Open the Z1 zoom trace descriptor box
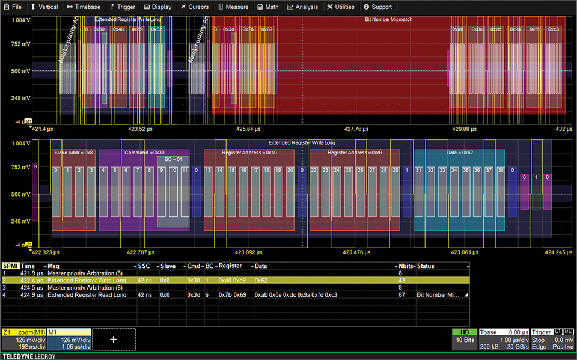 click(x=24, y=339)
